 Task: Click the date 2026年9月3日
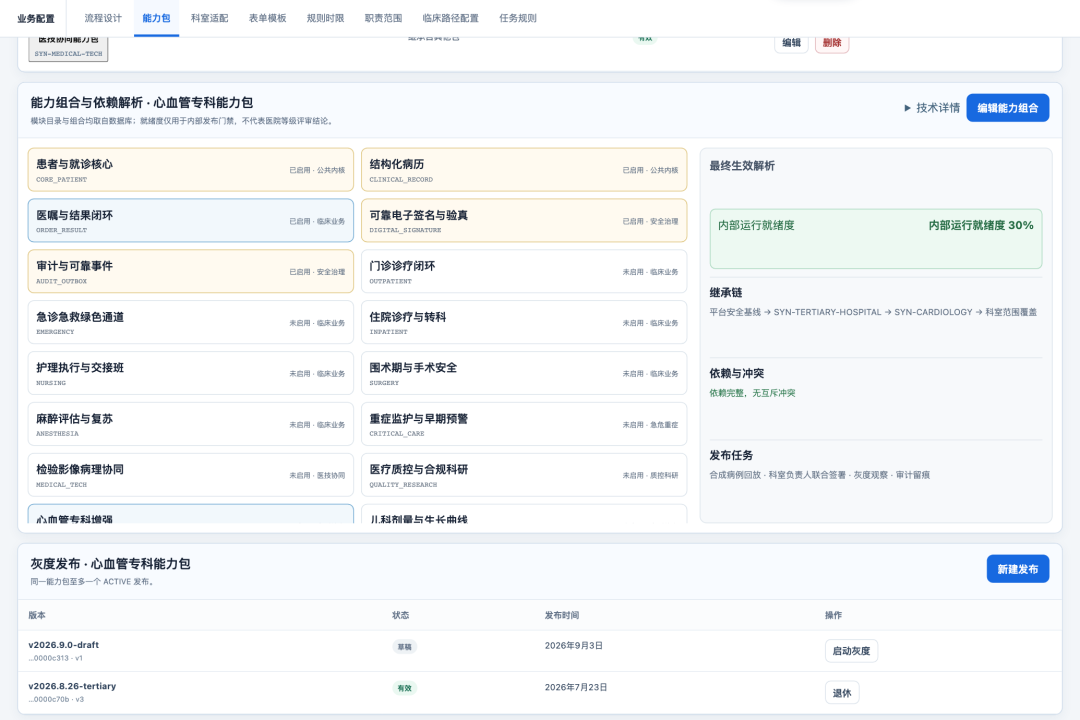coord(574,646)
